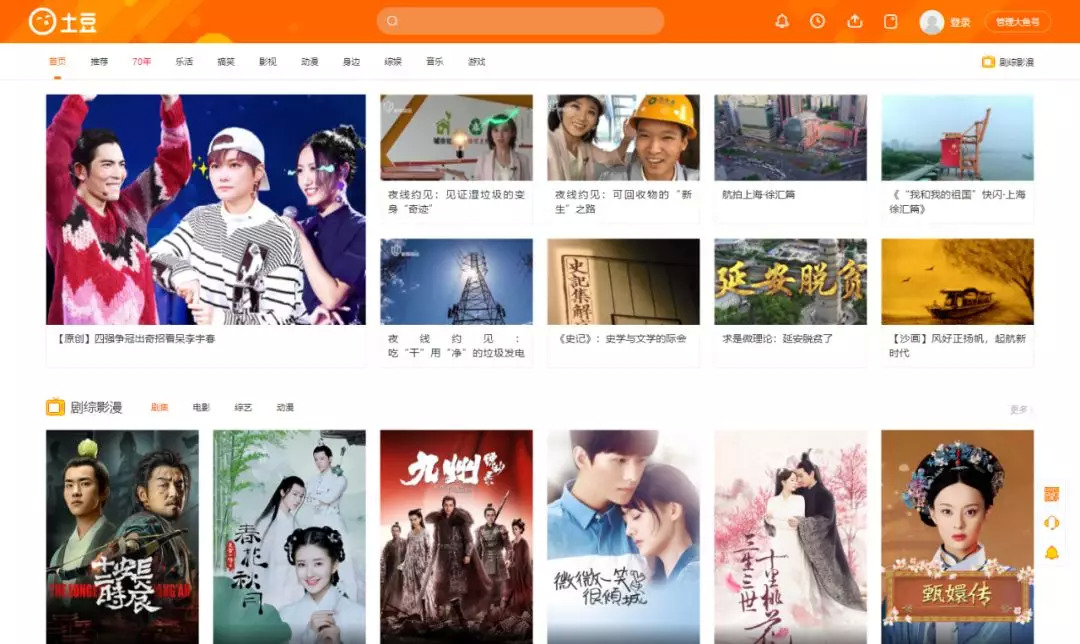Open title 《我和我的祖国》快闪·上海徐汇篇
This screenshot has height=644, width=1080.
click(x=957, y=202)
